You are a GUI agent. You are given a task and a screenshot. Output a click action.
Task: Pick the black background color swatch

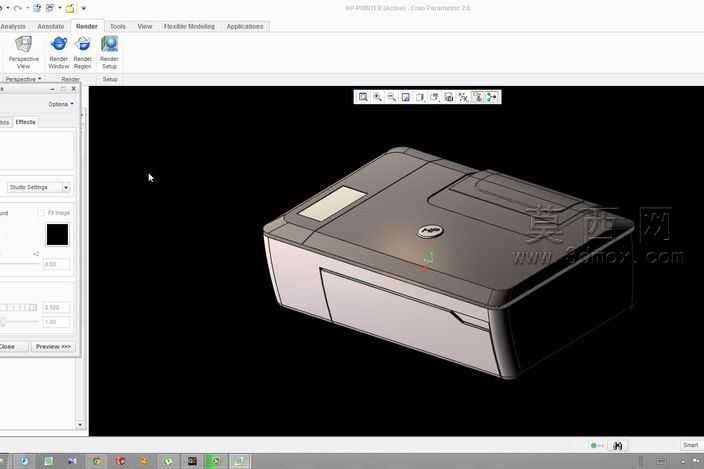click(57, 235)
